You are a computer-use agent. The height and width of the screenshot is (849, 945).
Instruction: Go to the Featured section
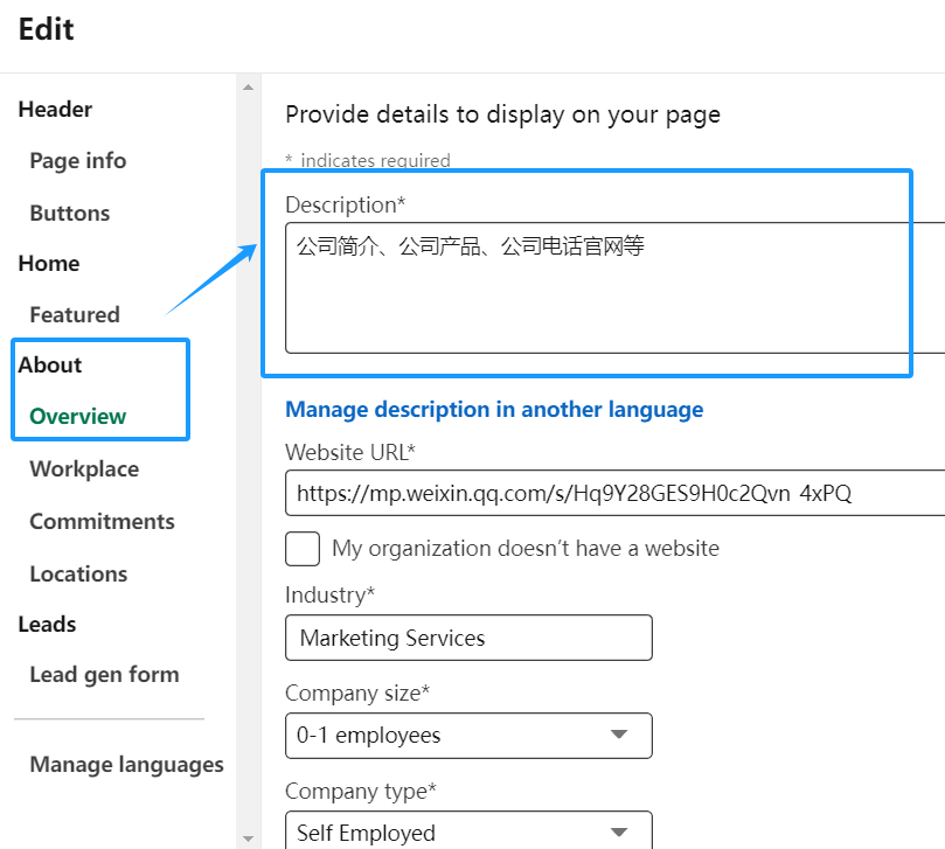pos(75,315)
